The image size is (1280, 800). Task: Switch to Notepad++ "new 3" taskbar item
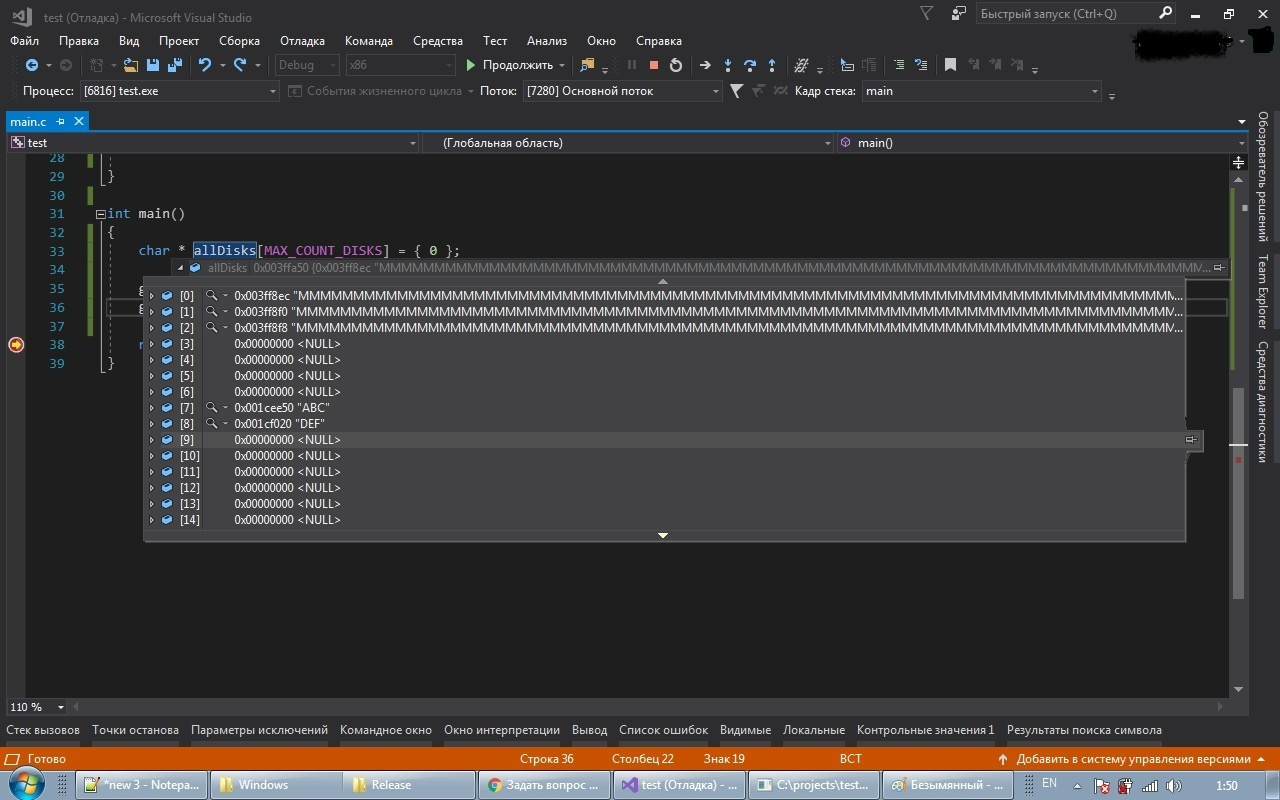143,785
